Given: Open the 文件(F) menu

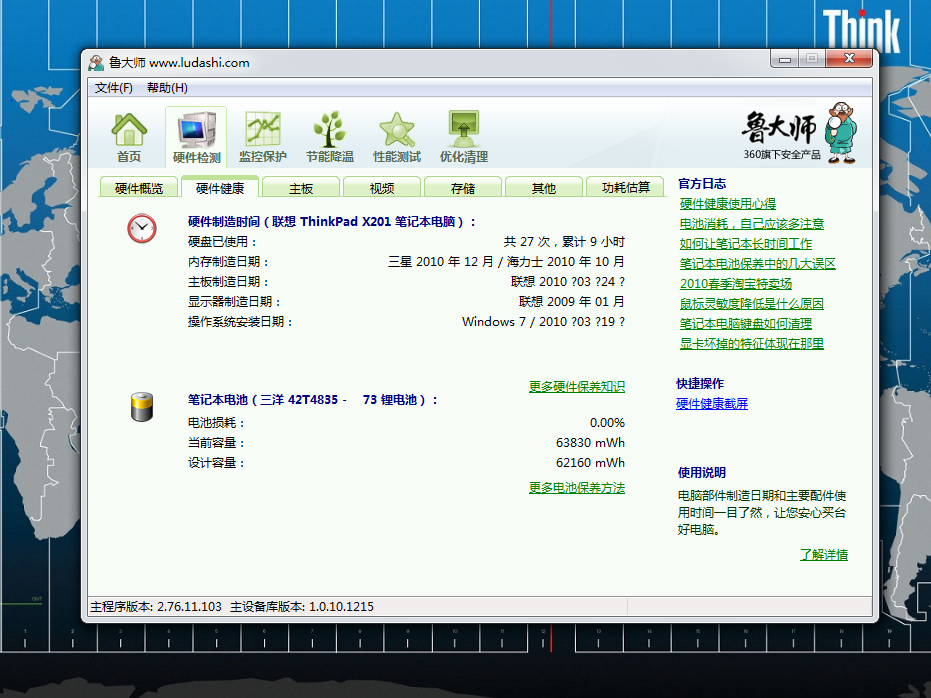Looking at the screenshot, I should tap(113, 88).
